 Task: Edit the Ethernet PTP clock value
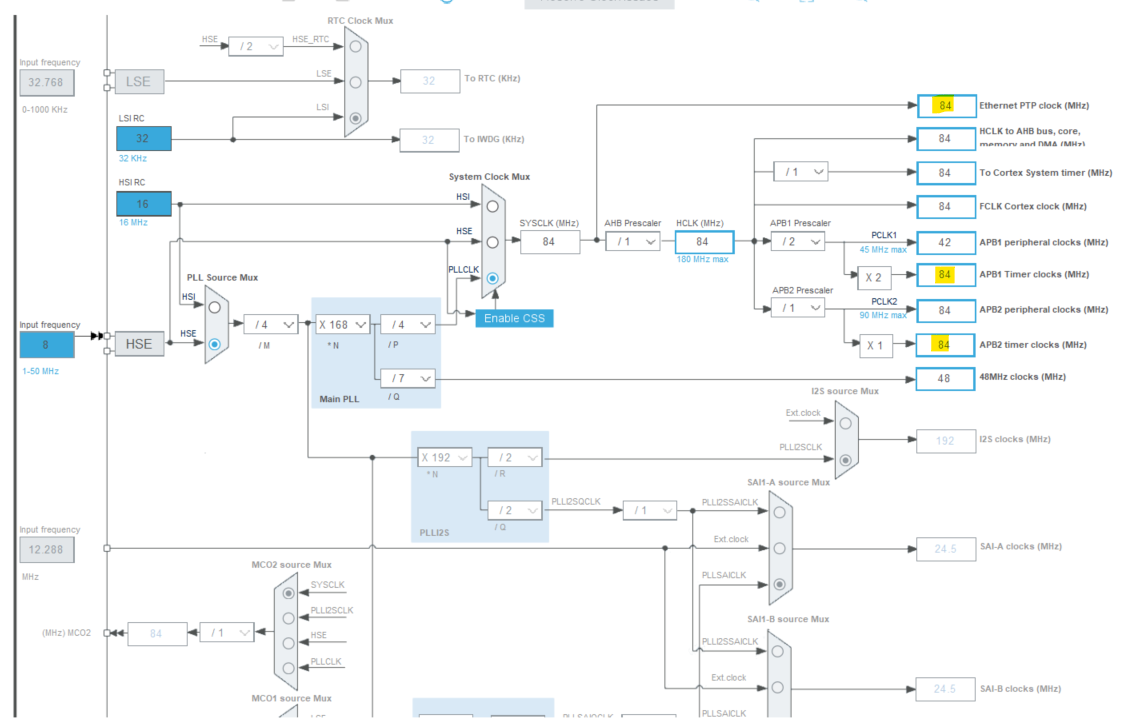tap(945, 105)
